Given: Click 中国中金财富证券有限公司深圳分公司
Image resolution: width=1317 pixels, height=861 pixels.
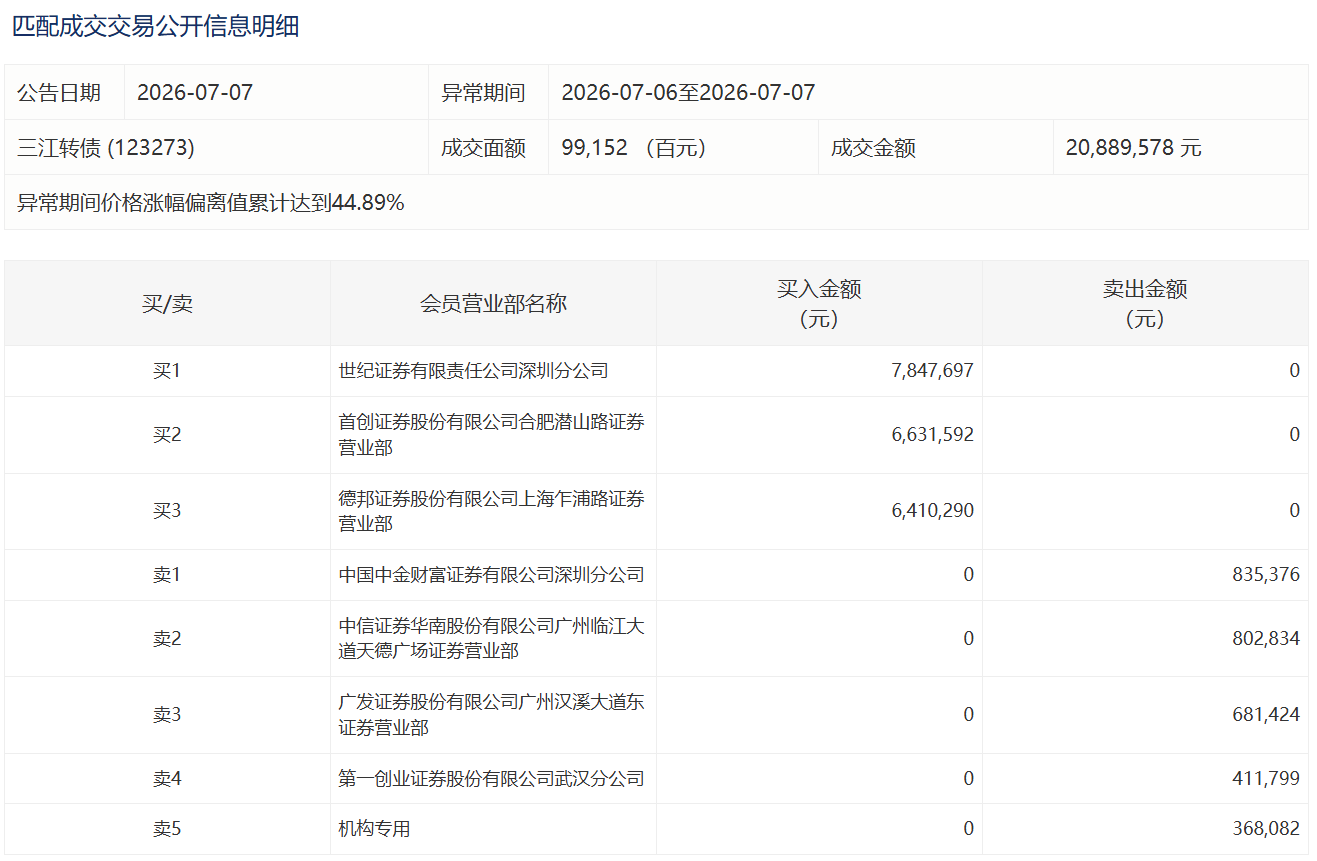Looking at the screenshot, I should tap(492, 575).
